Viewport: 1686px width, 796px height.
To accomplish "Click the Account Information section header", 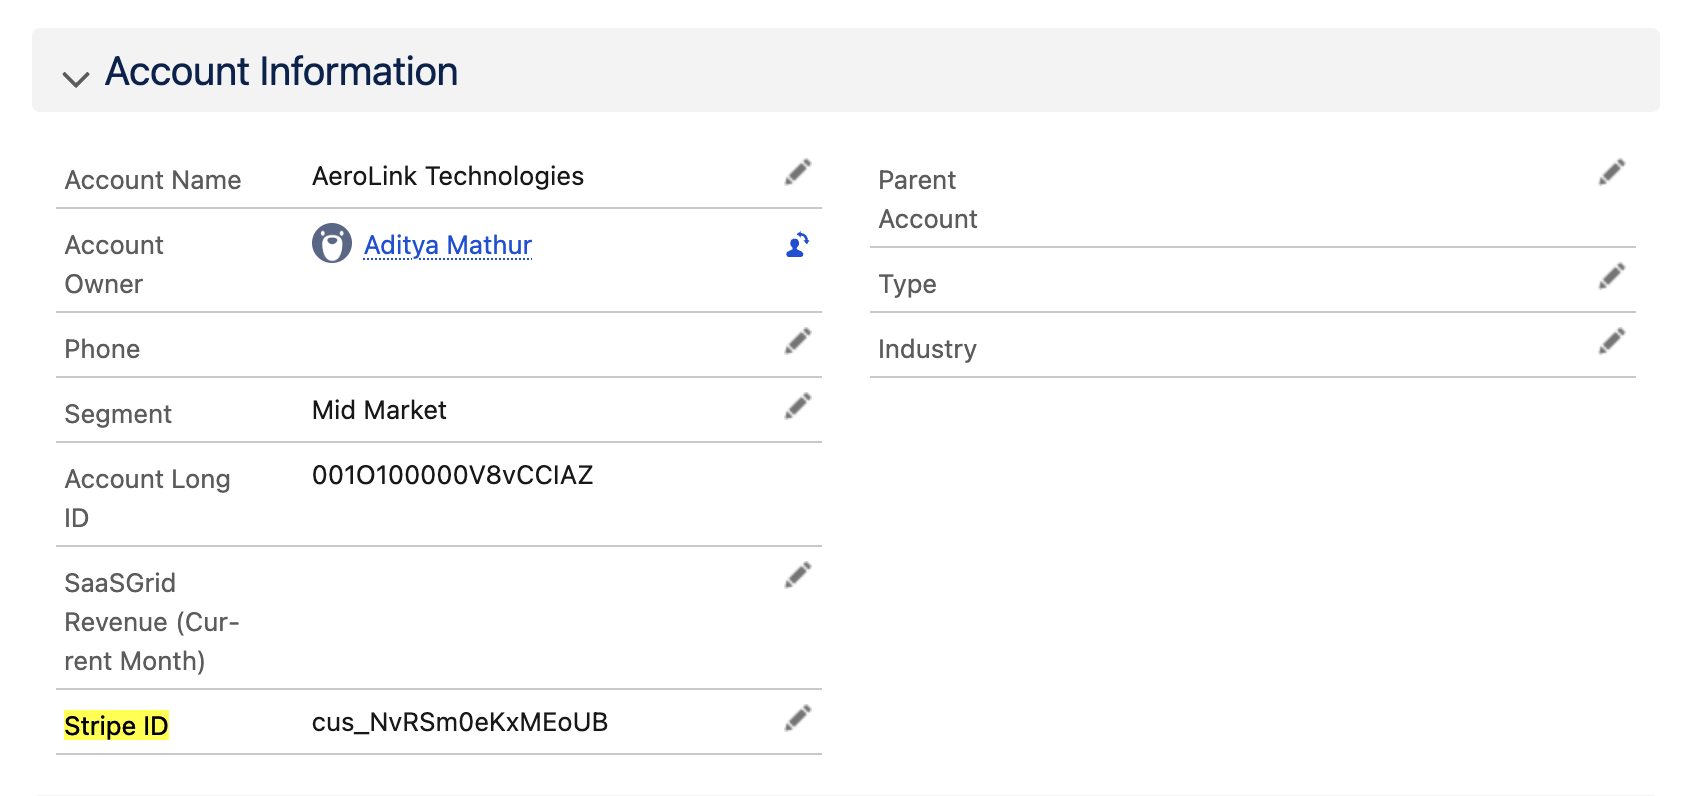I will 281,72.
